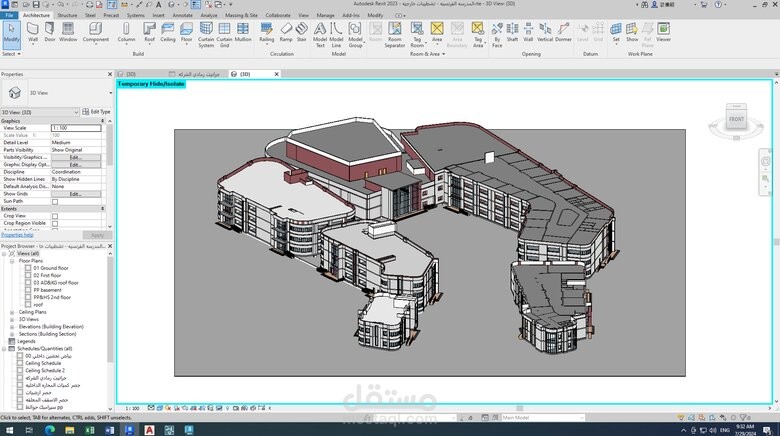Screen dimensions: 780x436
Task: Collapse the Schedules/Quantities (all) node
Action: (x=4, y=349)
